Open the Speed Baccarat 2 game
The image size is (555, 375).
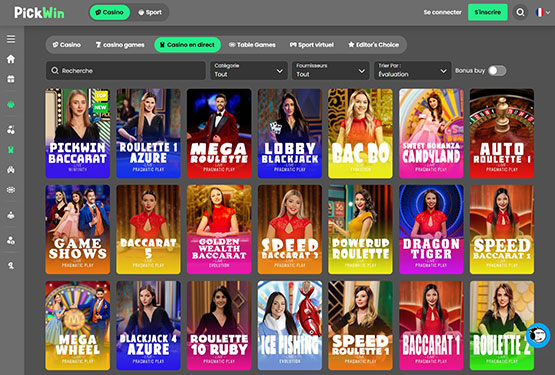pos(290,229)
